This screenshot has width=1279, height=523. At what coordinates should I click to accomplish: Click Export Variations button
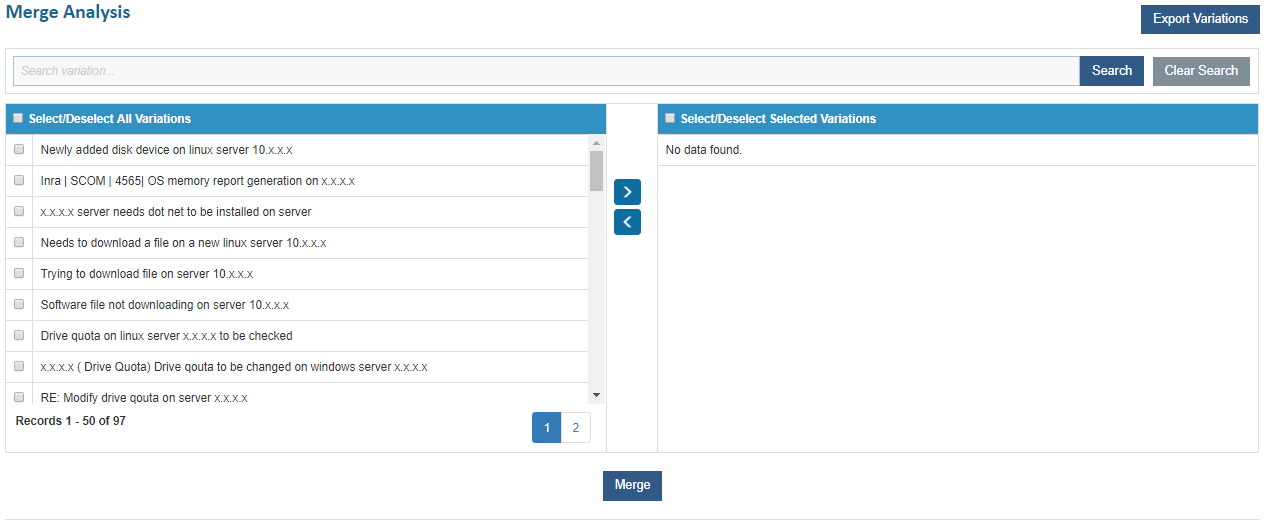click(1200, 19)
